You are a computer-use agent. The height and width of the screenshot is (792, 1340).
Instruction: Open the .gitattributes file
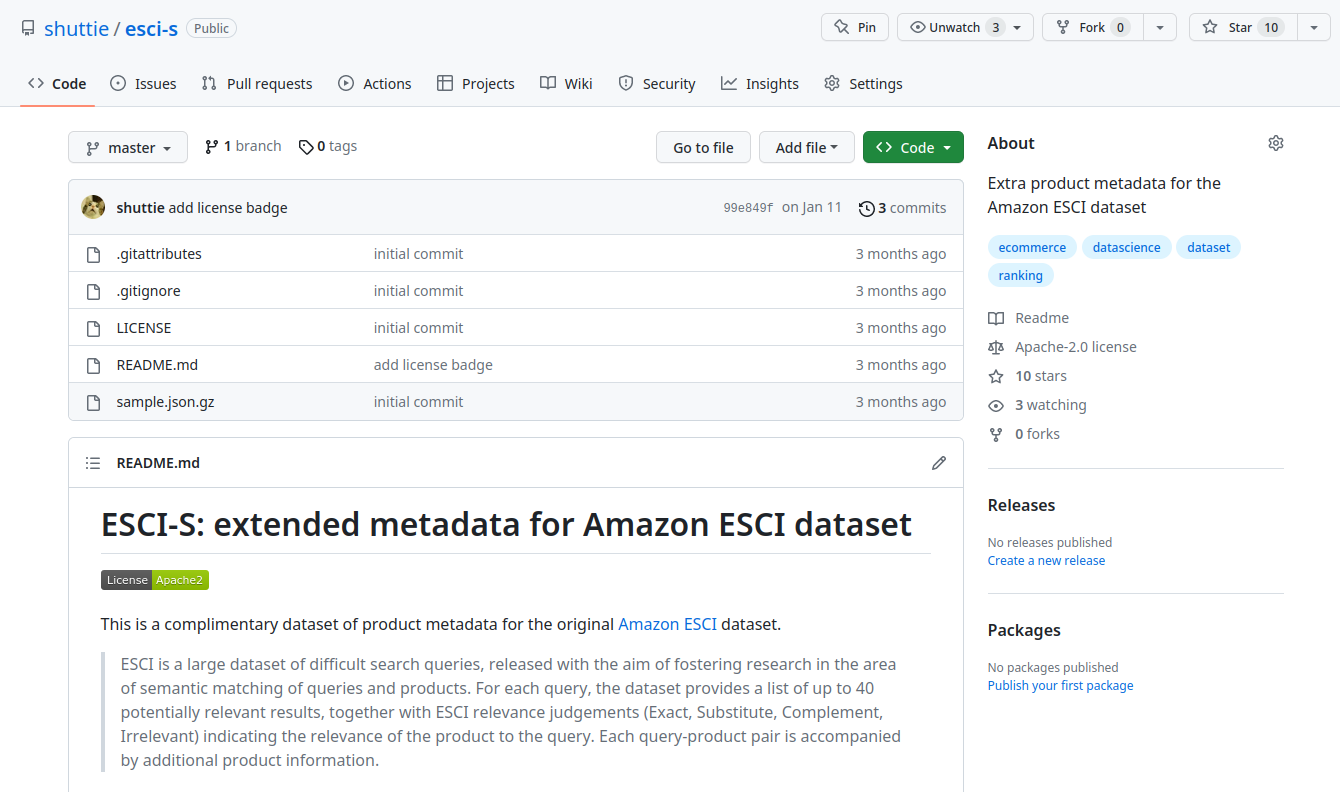click(159, 254)
